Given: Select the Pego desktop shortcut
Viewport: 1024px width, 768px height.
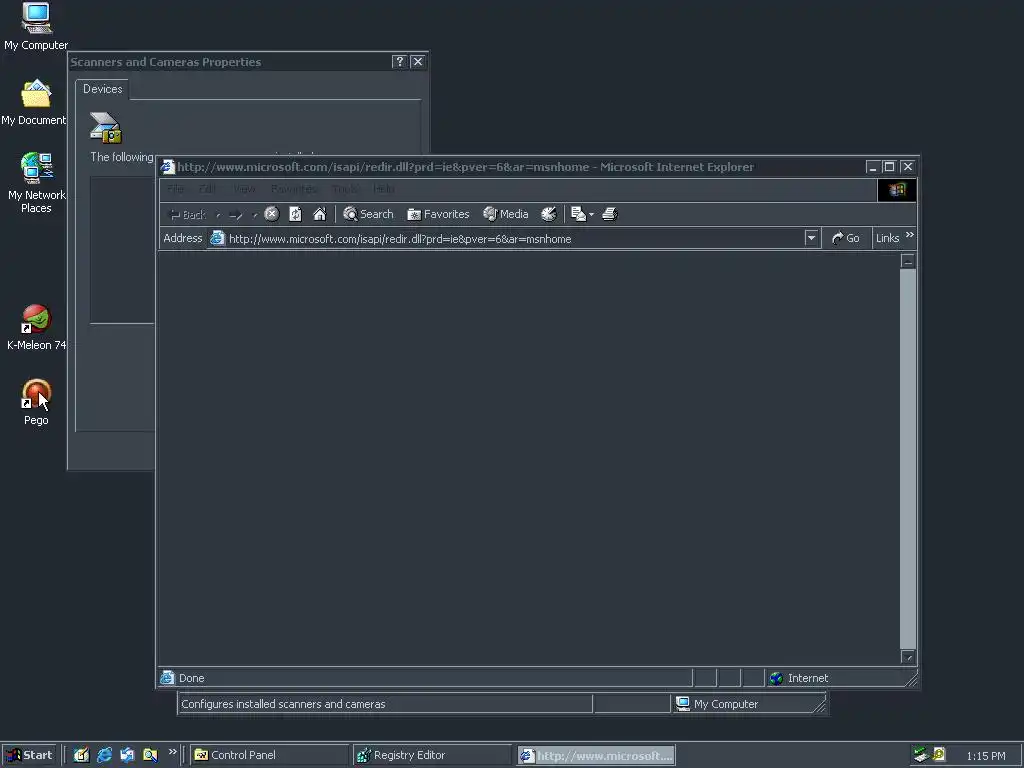Looking at the screenshot, I should [36, 403].
